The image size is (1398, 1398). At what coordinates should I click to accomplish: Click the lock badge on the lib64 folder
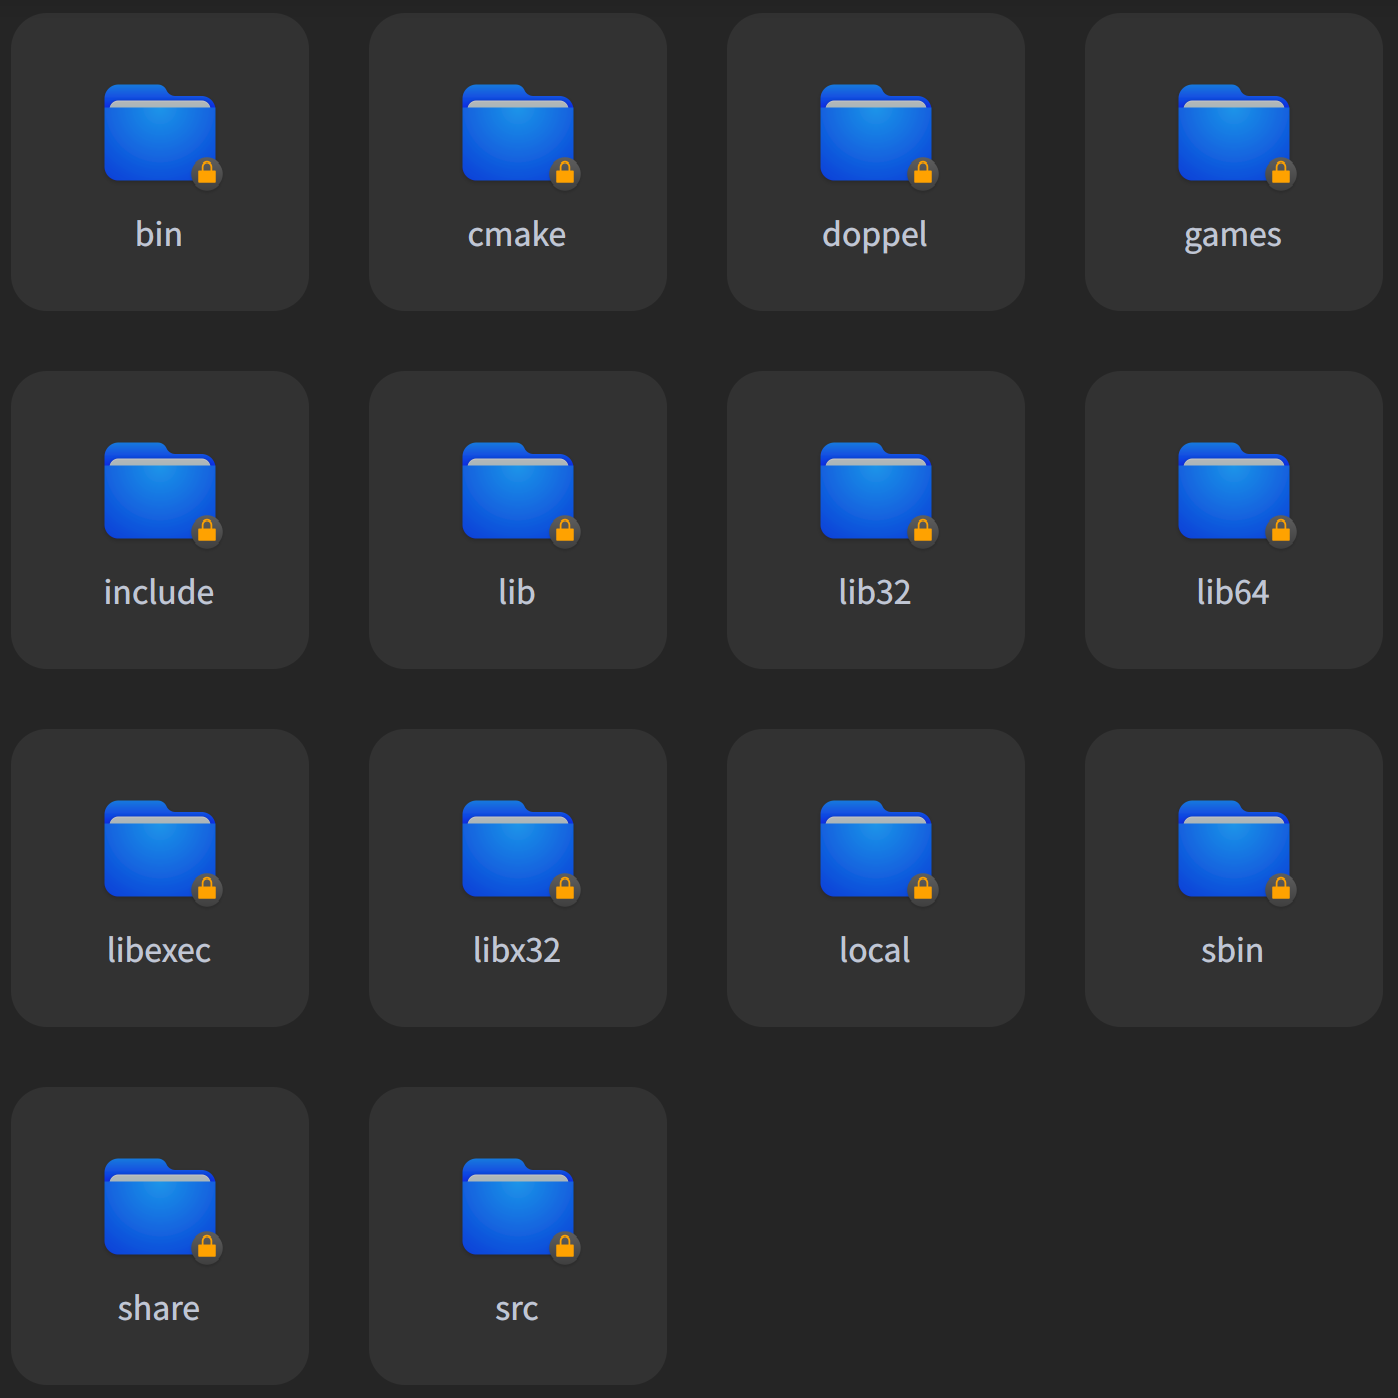tap(1281, 531)
